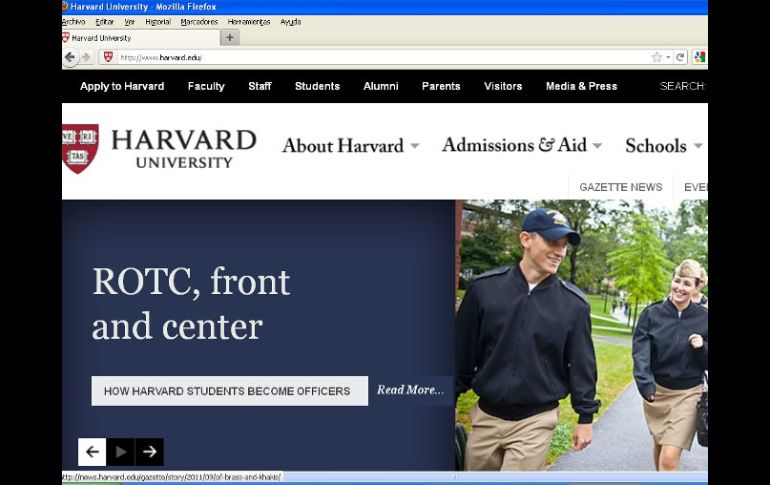Open the Alumni navigation link
This screenshot has height=485, width=770.
point(380,86)
